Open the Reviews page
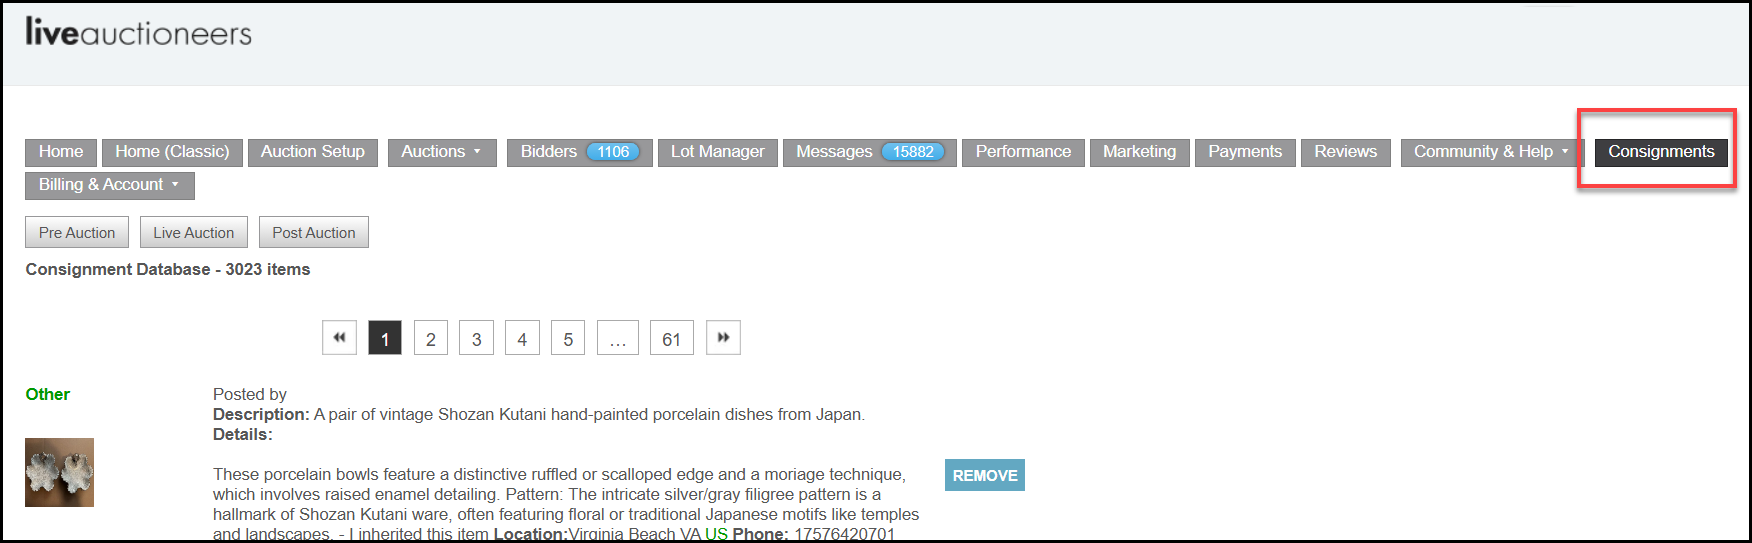 coord(1346,152)
